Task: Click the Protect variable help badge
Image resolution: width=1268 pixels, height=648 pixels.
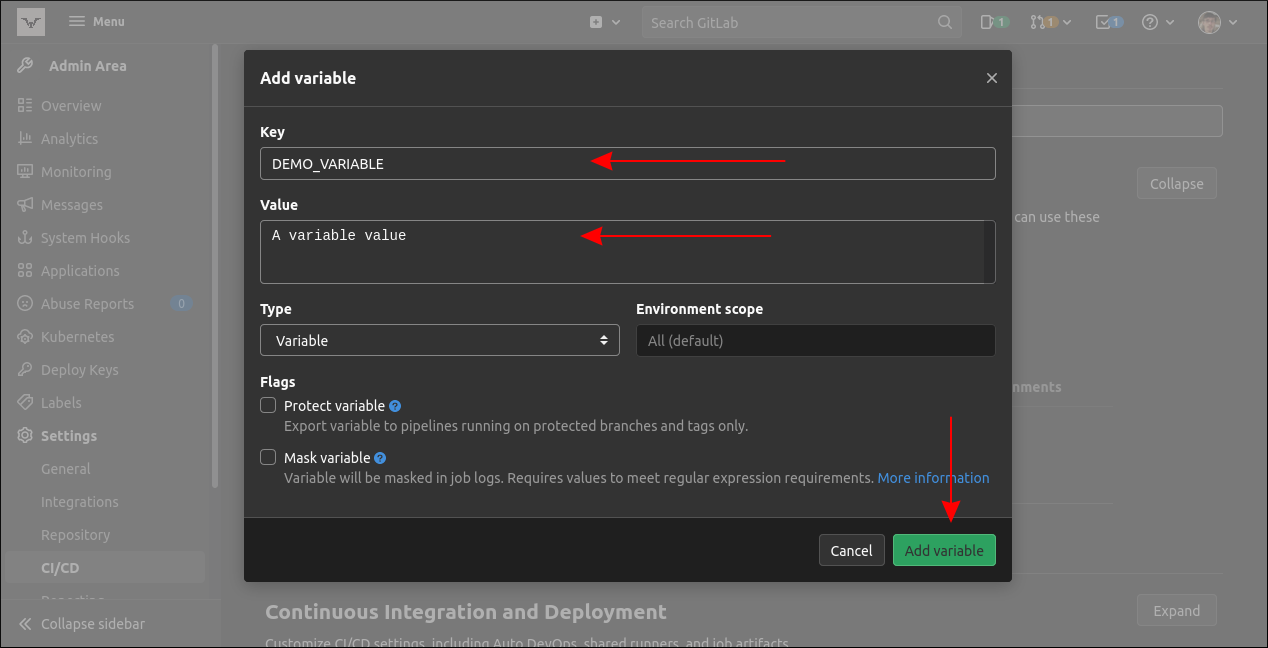Action: pos(395,404)
